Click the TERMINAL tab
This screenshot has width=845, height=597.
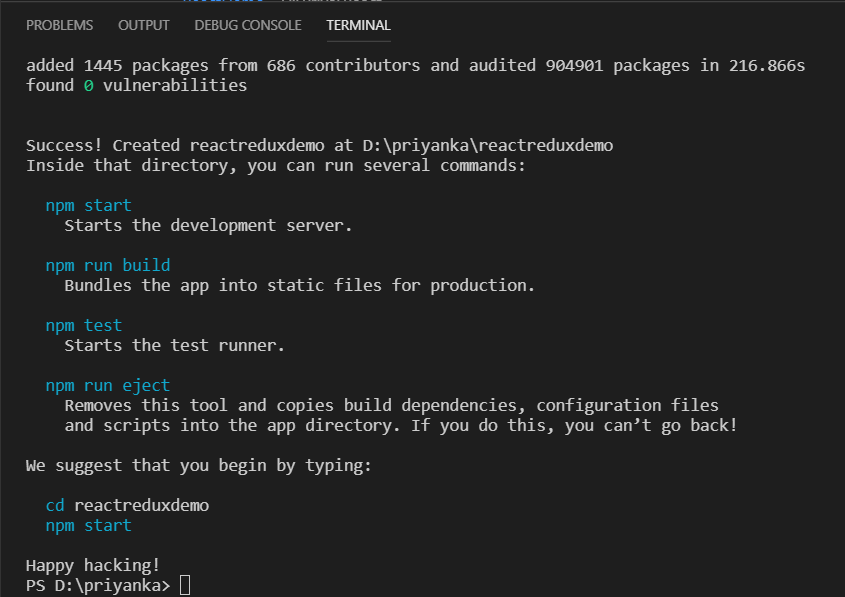pos(358,25)
